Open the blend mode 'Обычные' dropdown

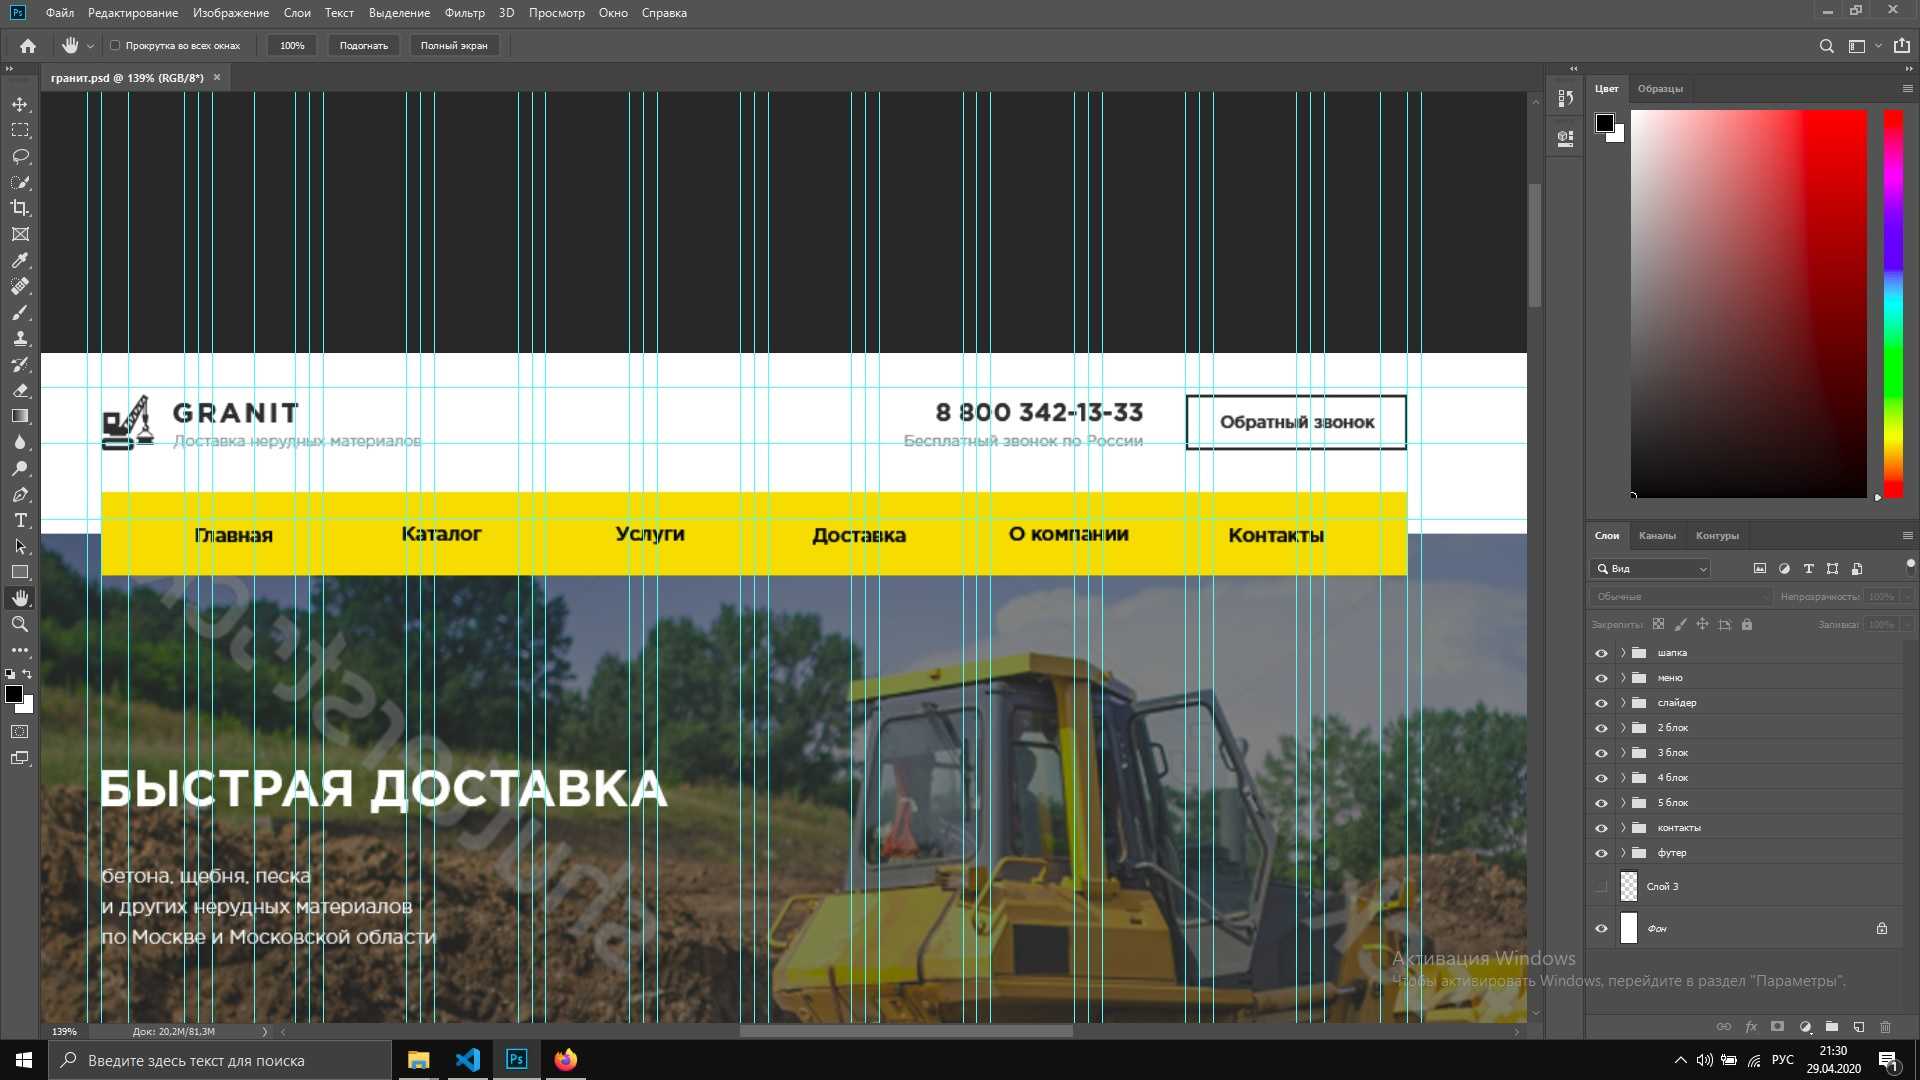(x=1681, y=597)
